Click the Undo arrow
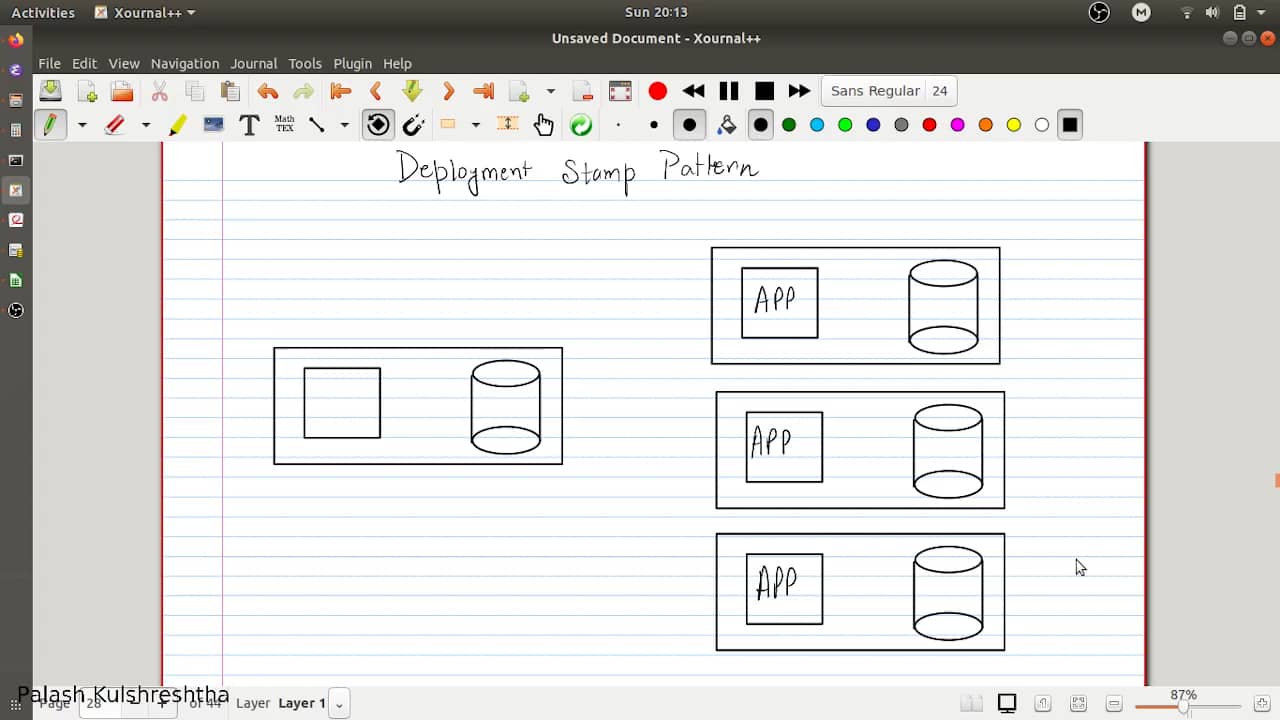Screen dimensions: 1280x720 [267, 91]
